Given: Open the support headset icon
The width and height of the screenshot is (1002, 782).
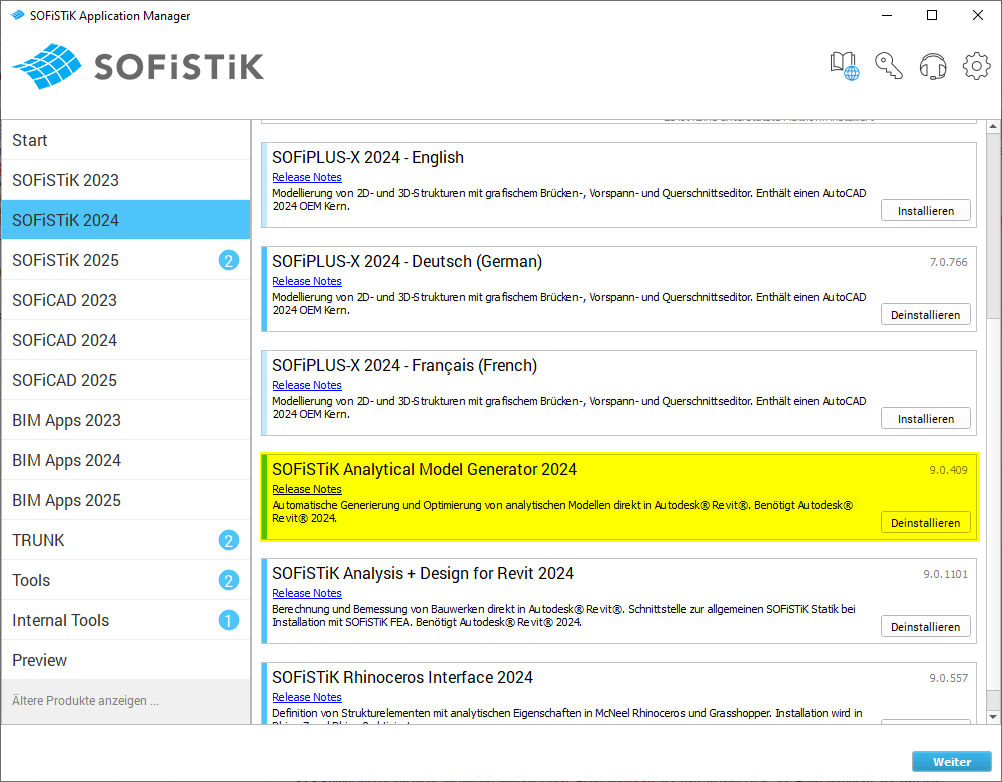Looking at the screenshot, I should click(933, 66).
